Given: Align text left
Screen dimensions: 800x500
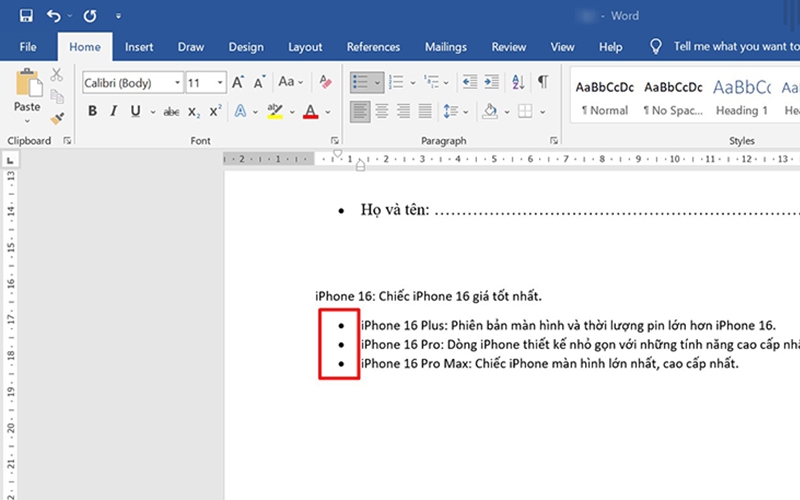Looking at the screenshot, I should point(360,111).
